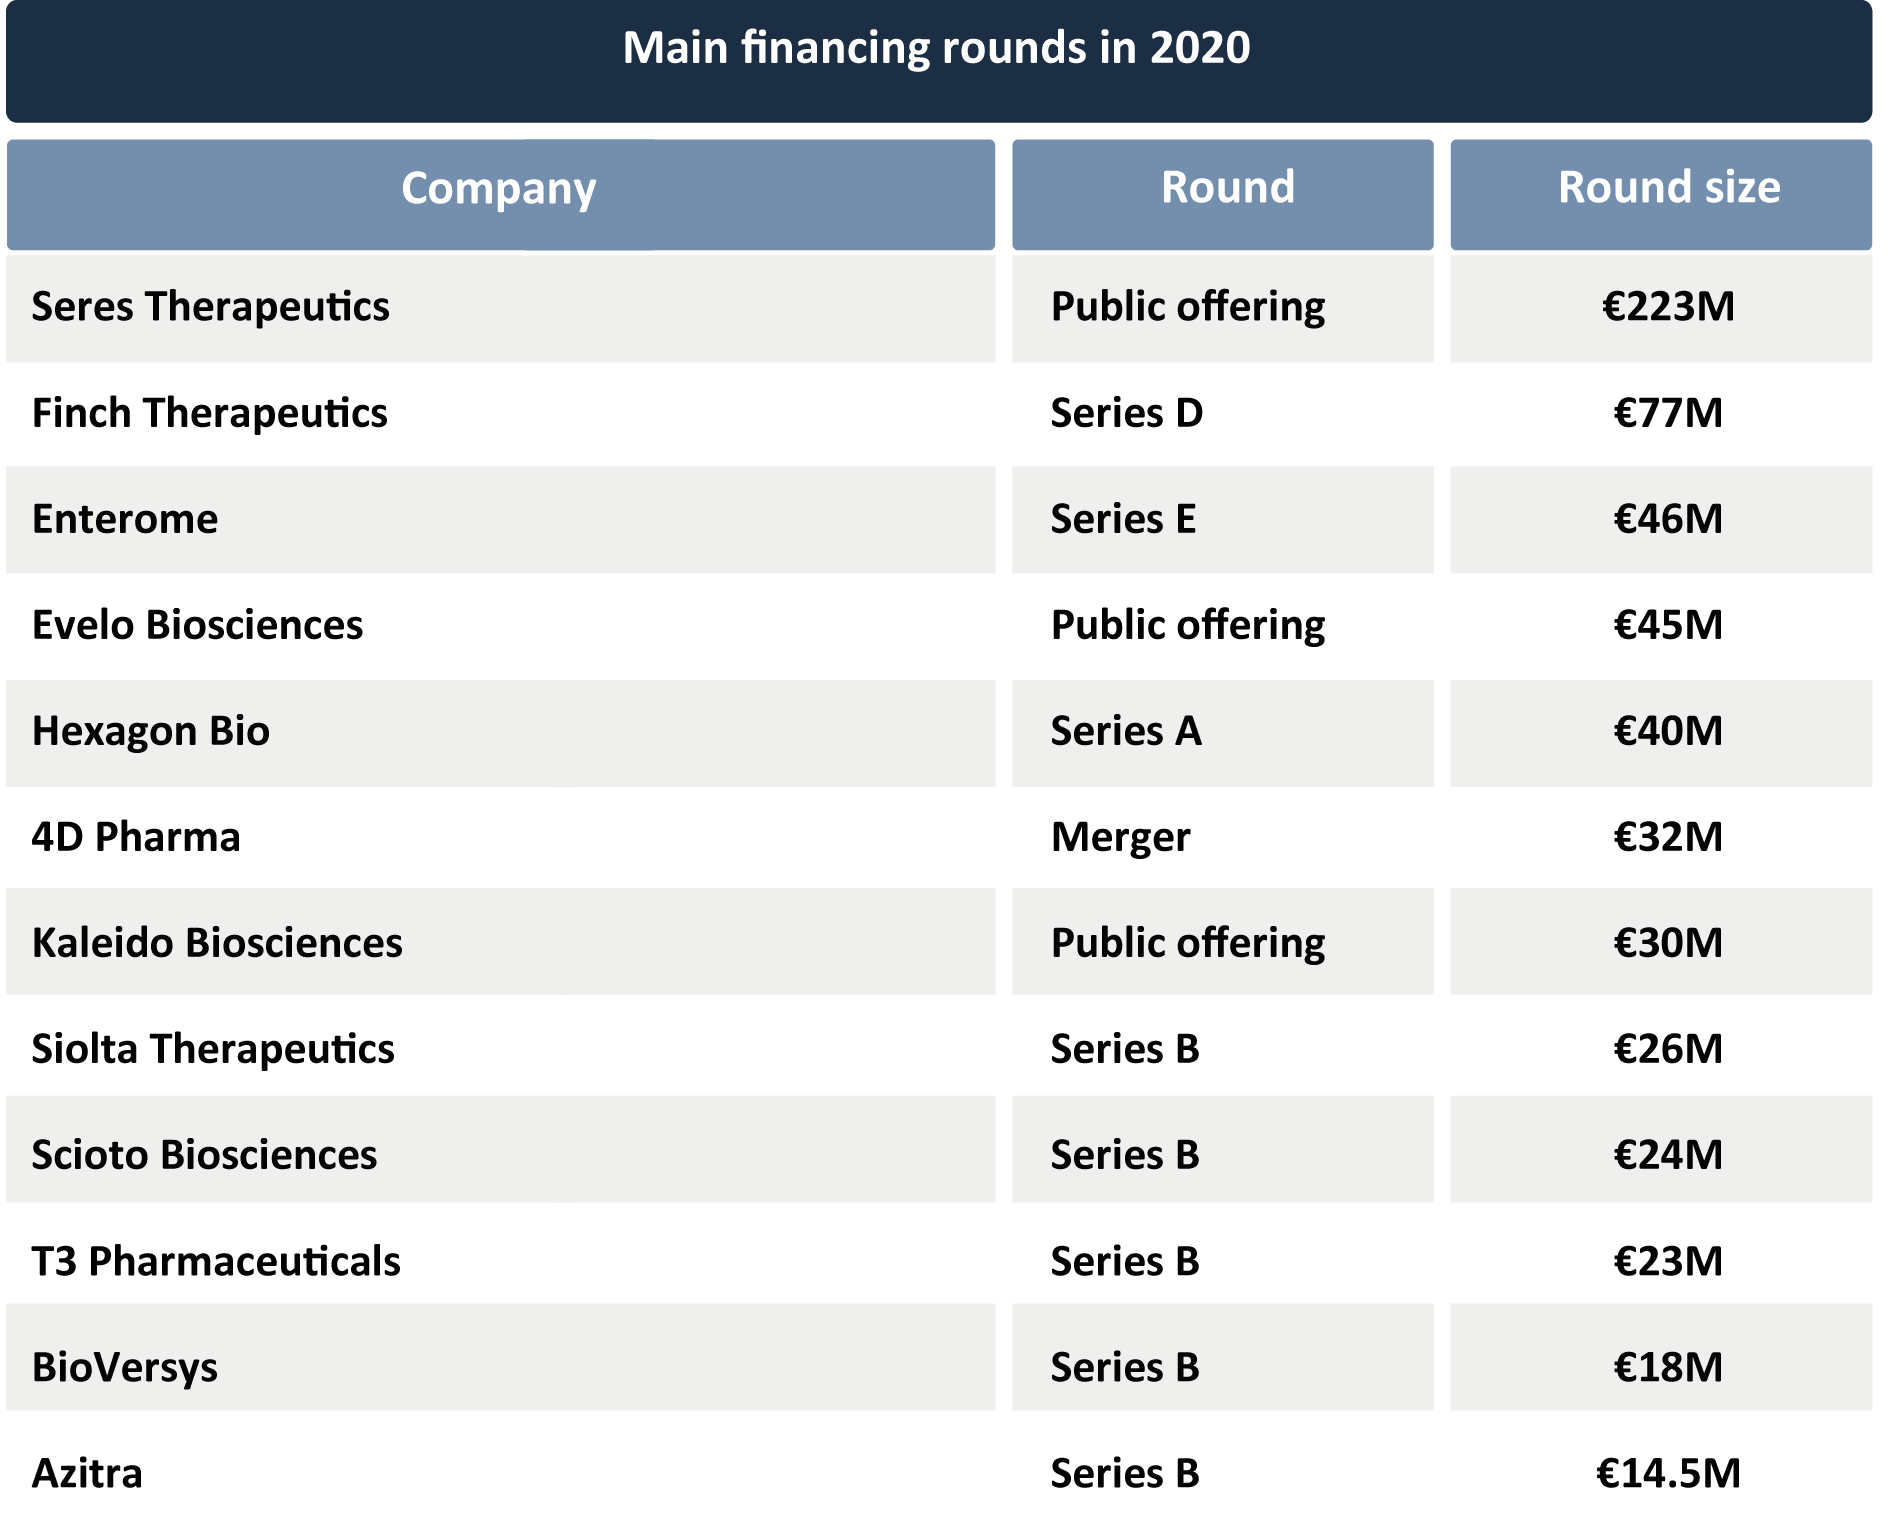This screenshot has width=1892, height=1539.
Task: Click the Series A round cell
Action: [x=1126, y=731]
